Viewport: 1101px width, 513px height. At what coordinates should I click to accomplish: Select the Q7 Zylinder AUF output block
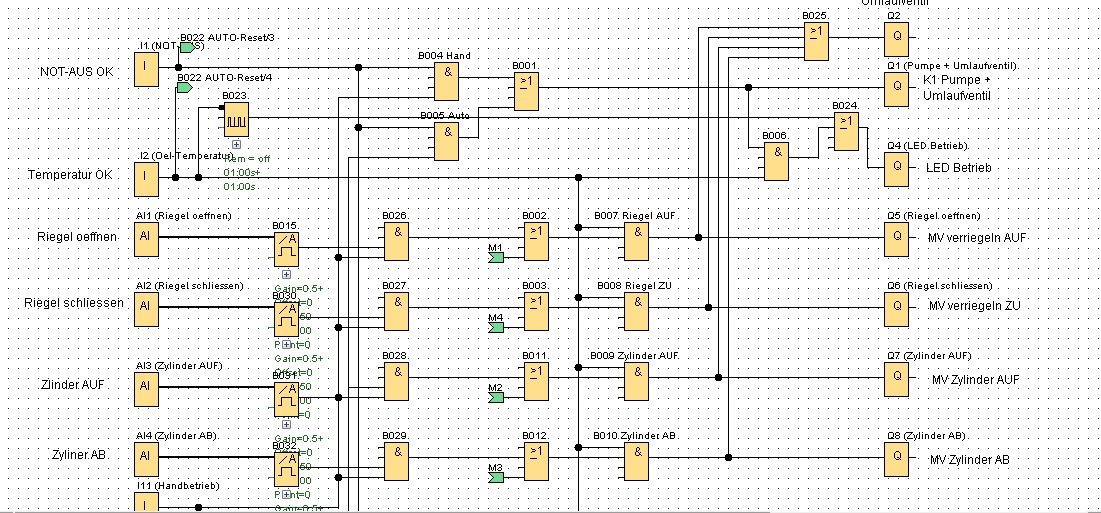point(897,378)
